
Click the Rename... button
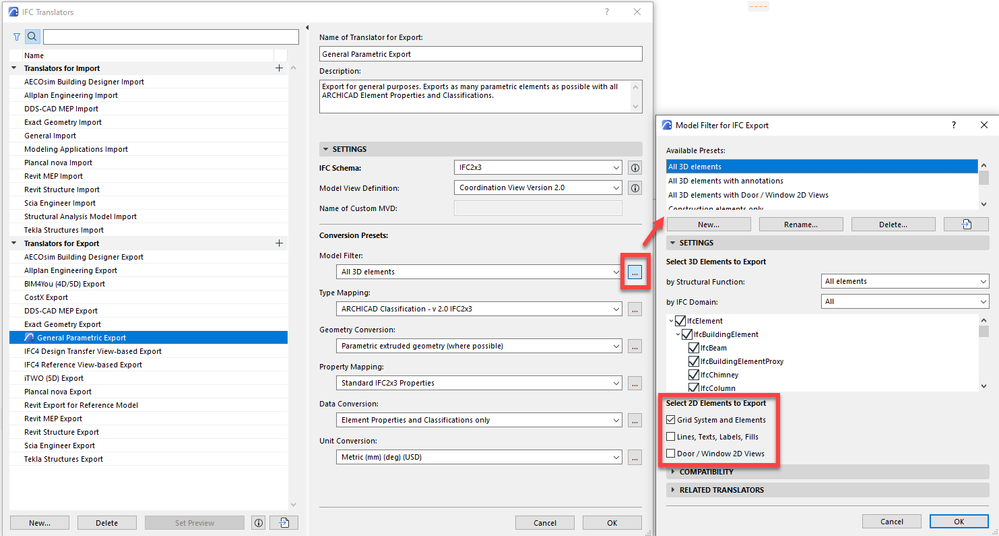click(x=801, y=224)
